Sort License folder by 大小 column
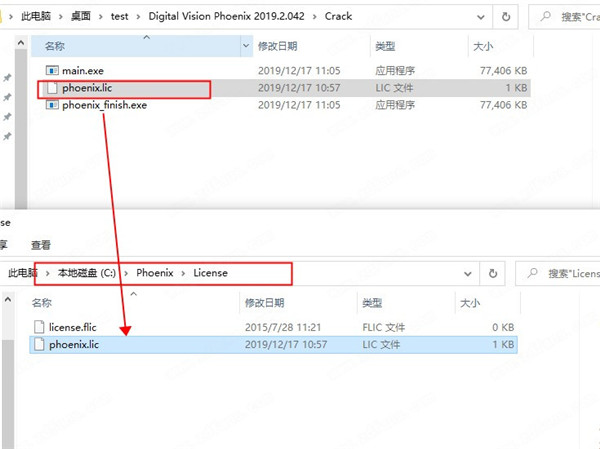 click(x=470, y=303)
